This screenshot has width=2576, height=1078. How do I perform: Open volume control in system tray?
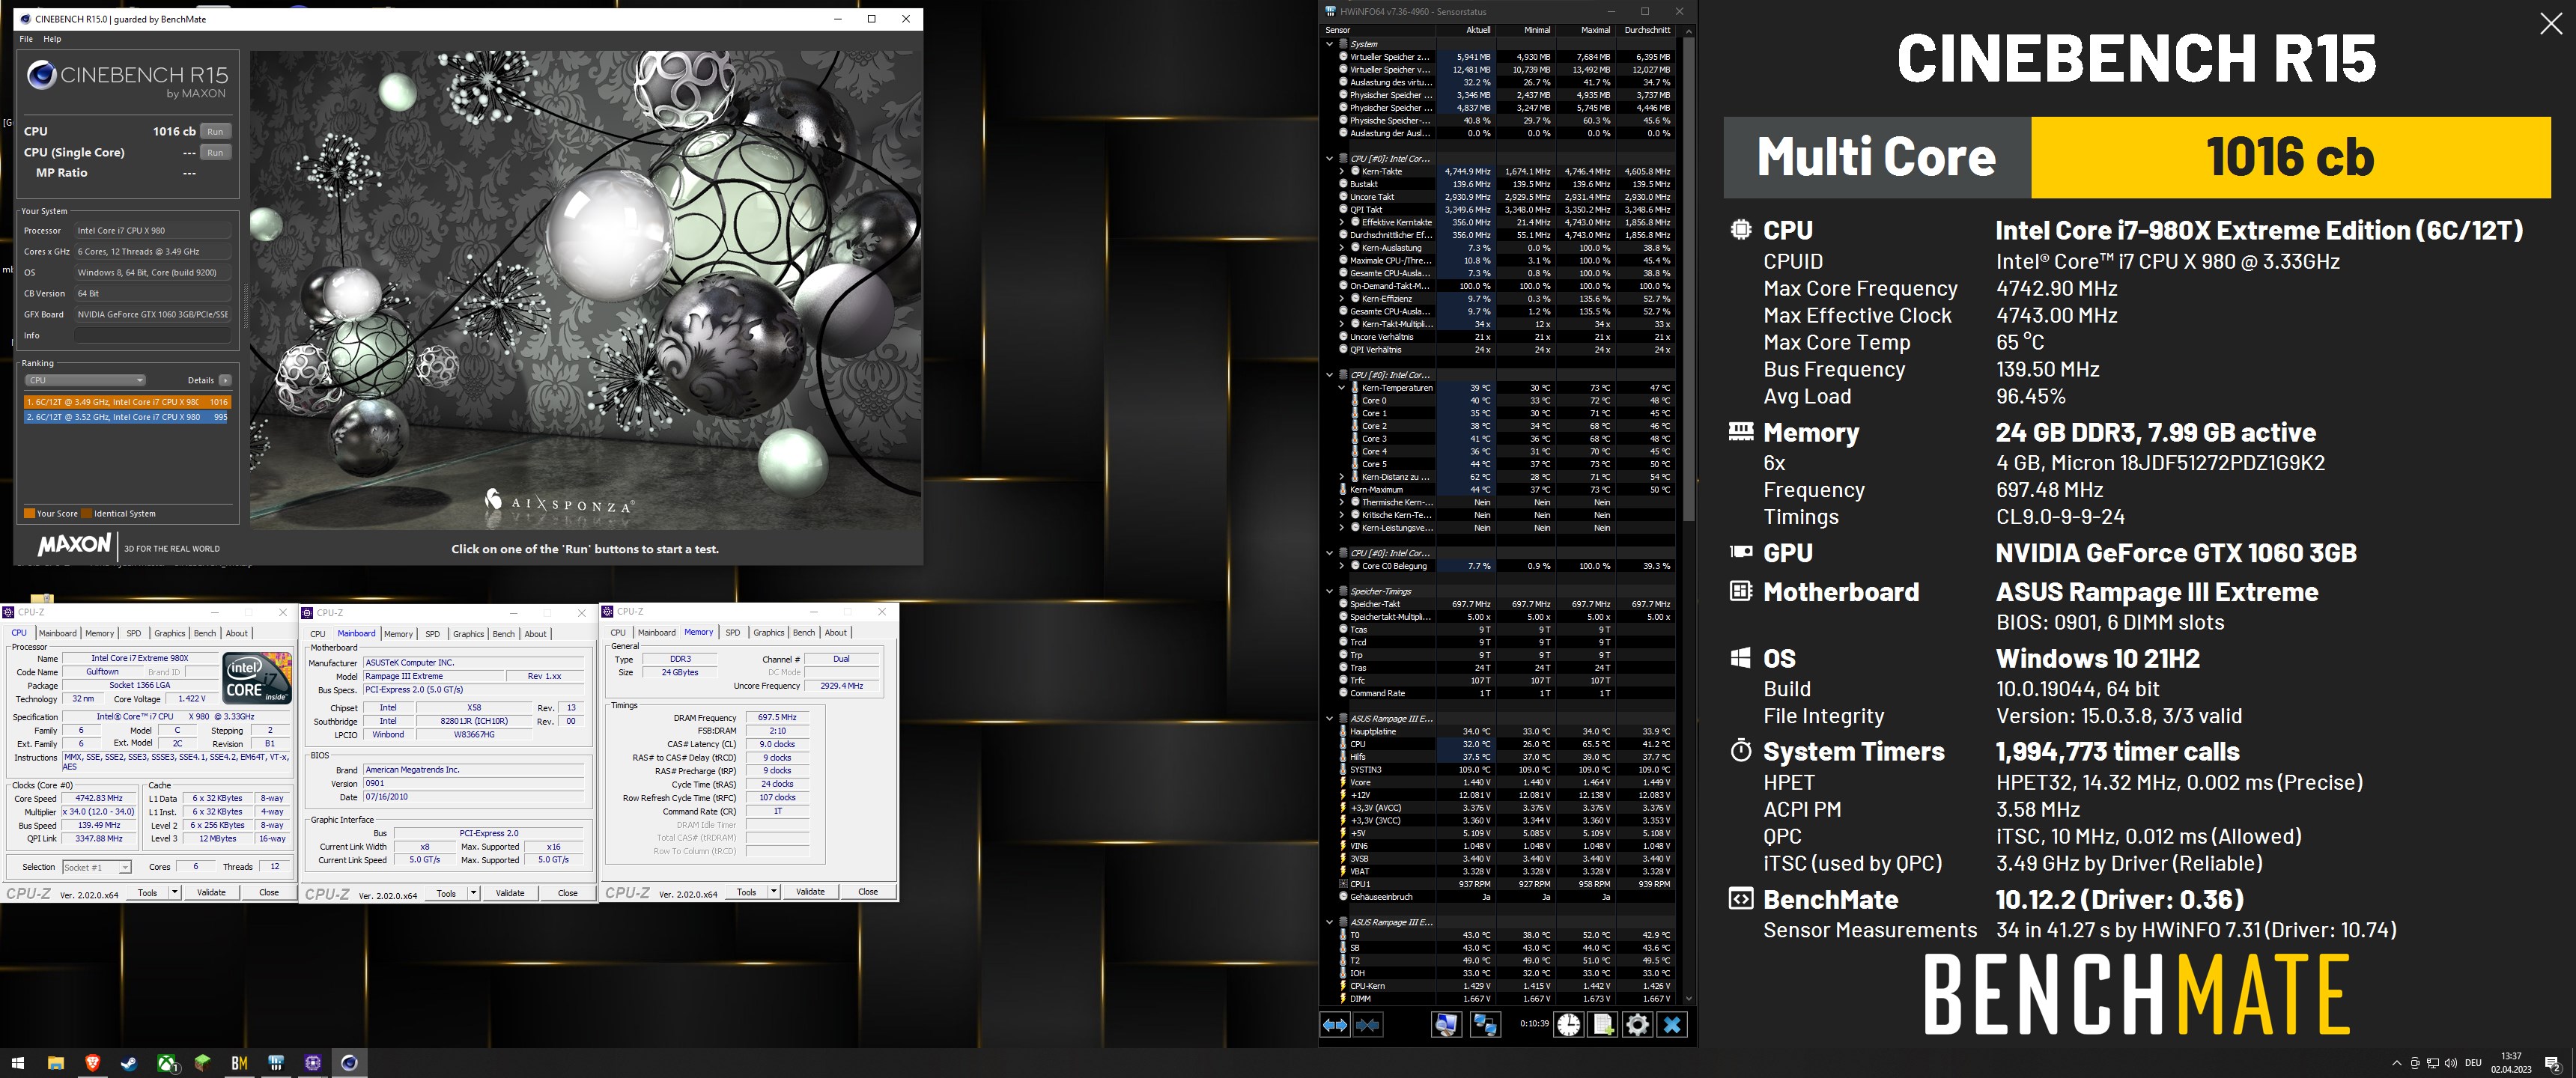pyautogui.click(x=2450, y=1063)
